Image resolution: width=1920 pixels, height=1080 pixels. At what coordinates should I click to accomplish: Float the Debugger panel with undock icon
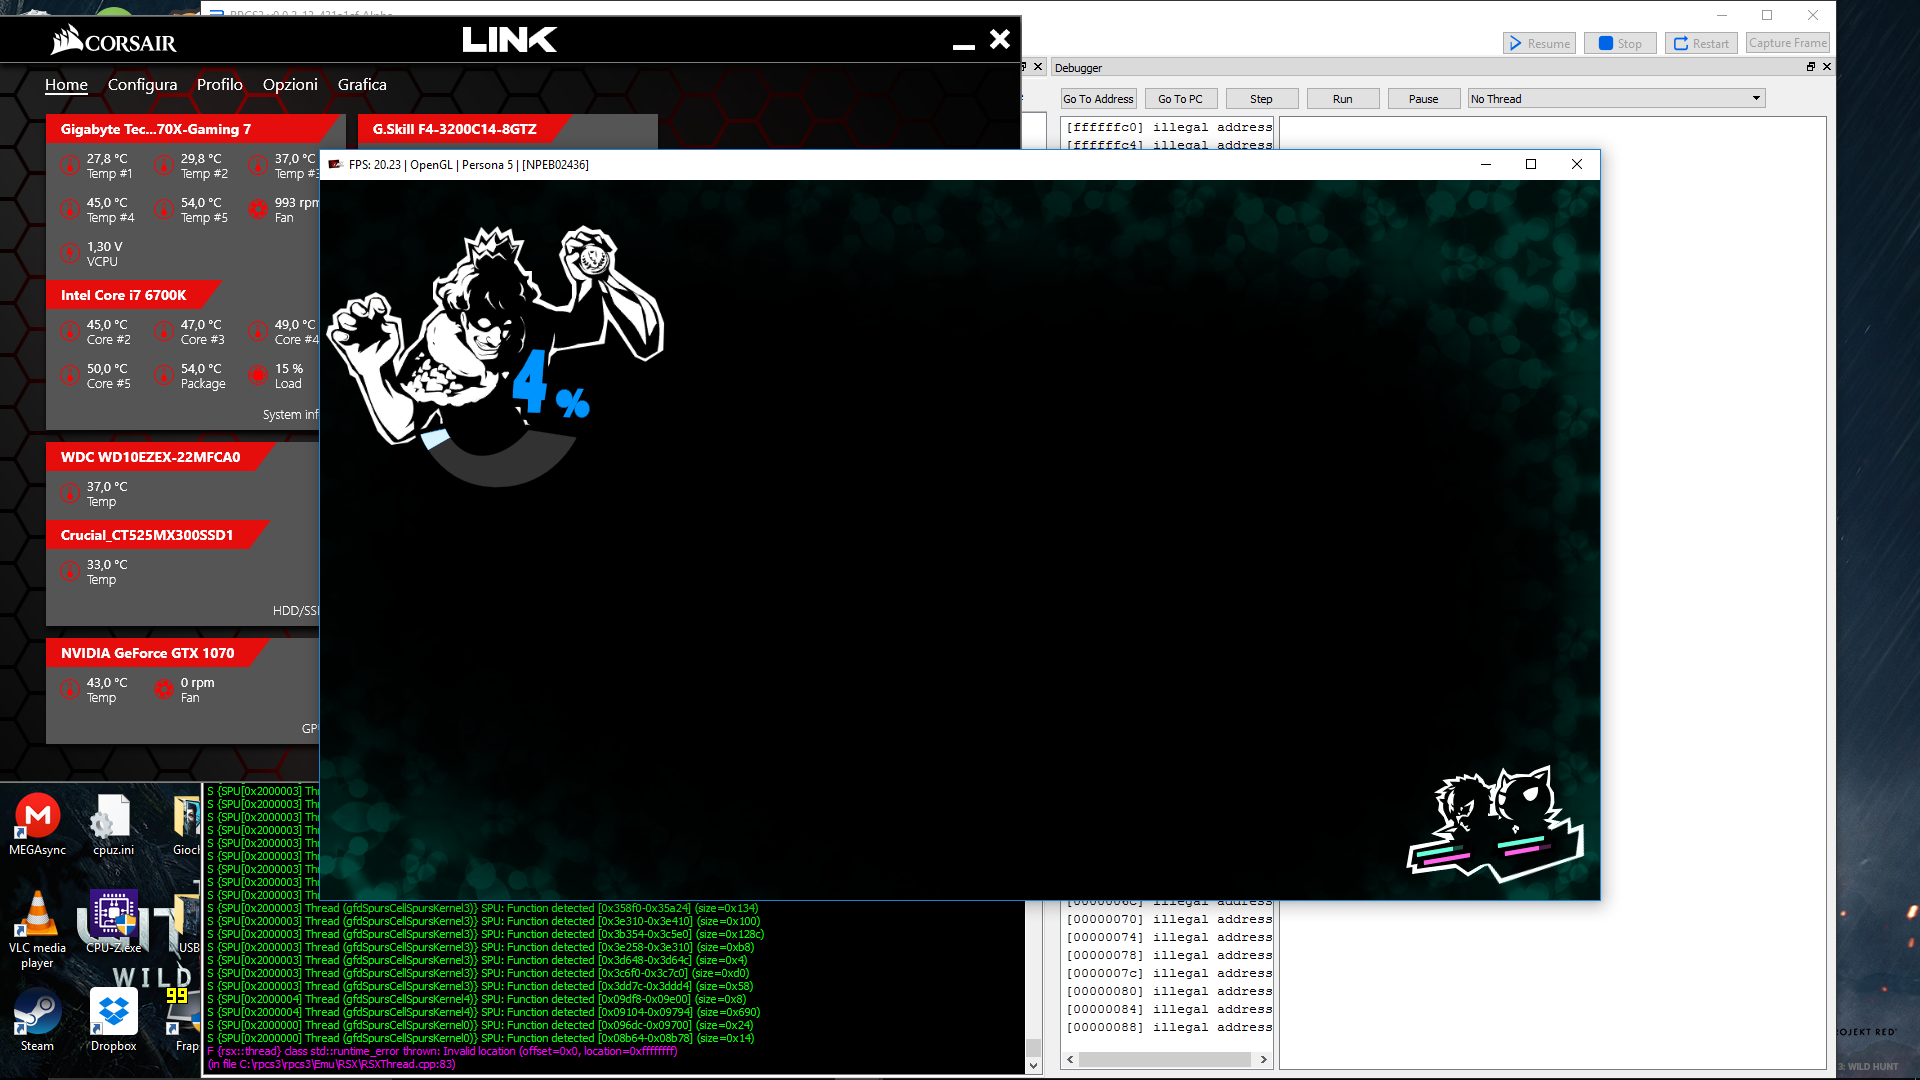point(1810,67)
